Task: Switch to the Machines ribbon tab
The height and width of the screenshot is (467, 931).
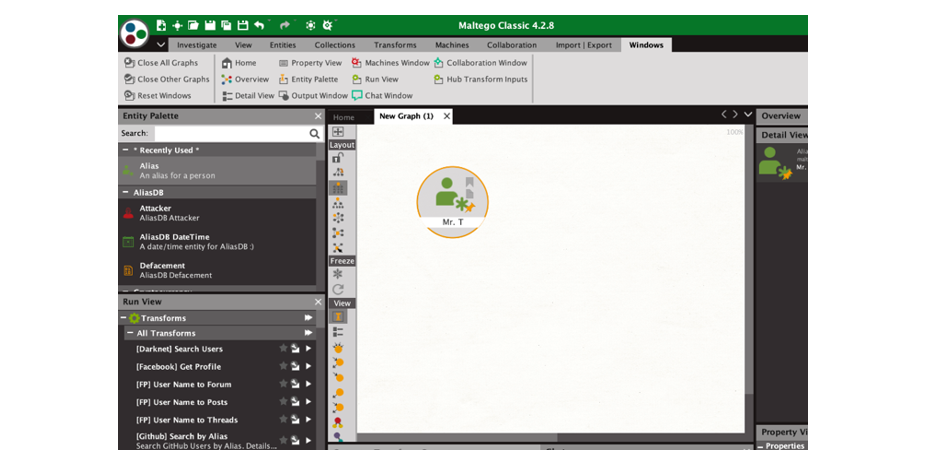Action: tap(452, 45)
